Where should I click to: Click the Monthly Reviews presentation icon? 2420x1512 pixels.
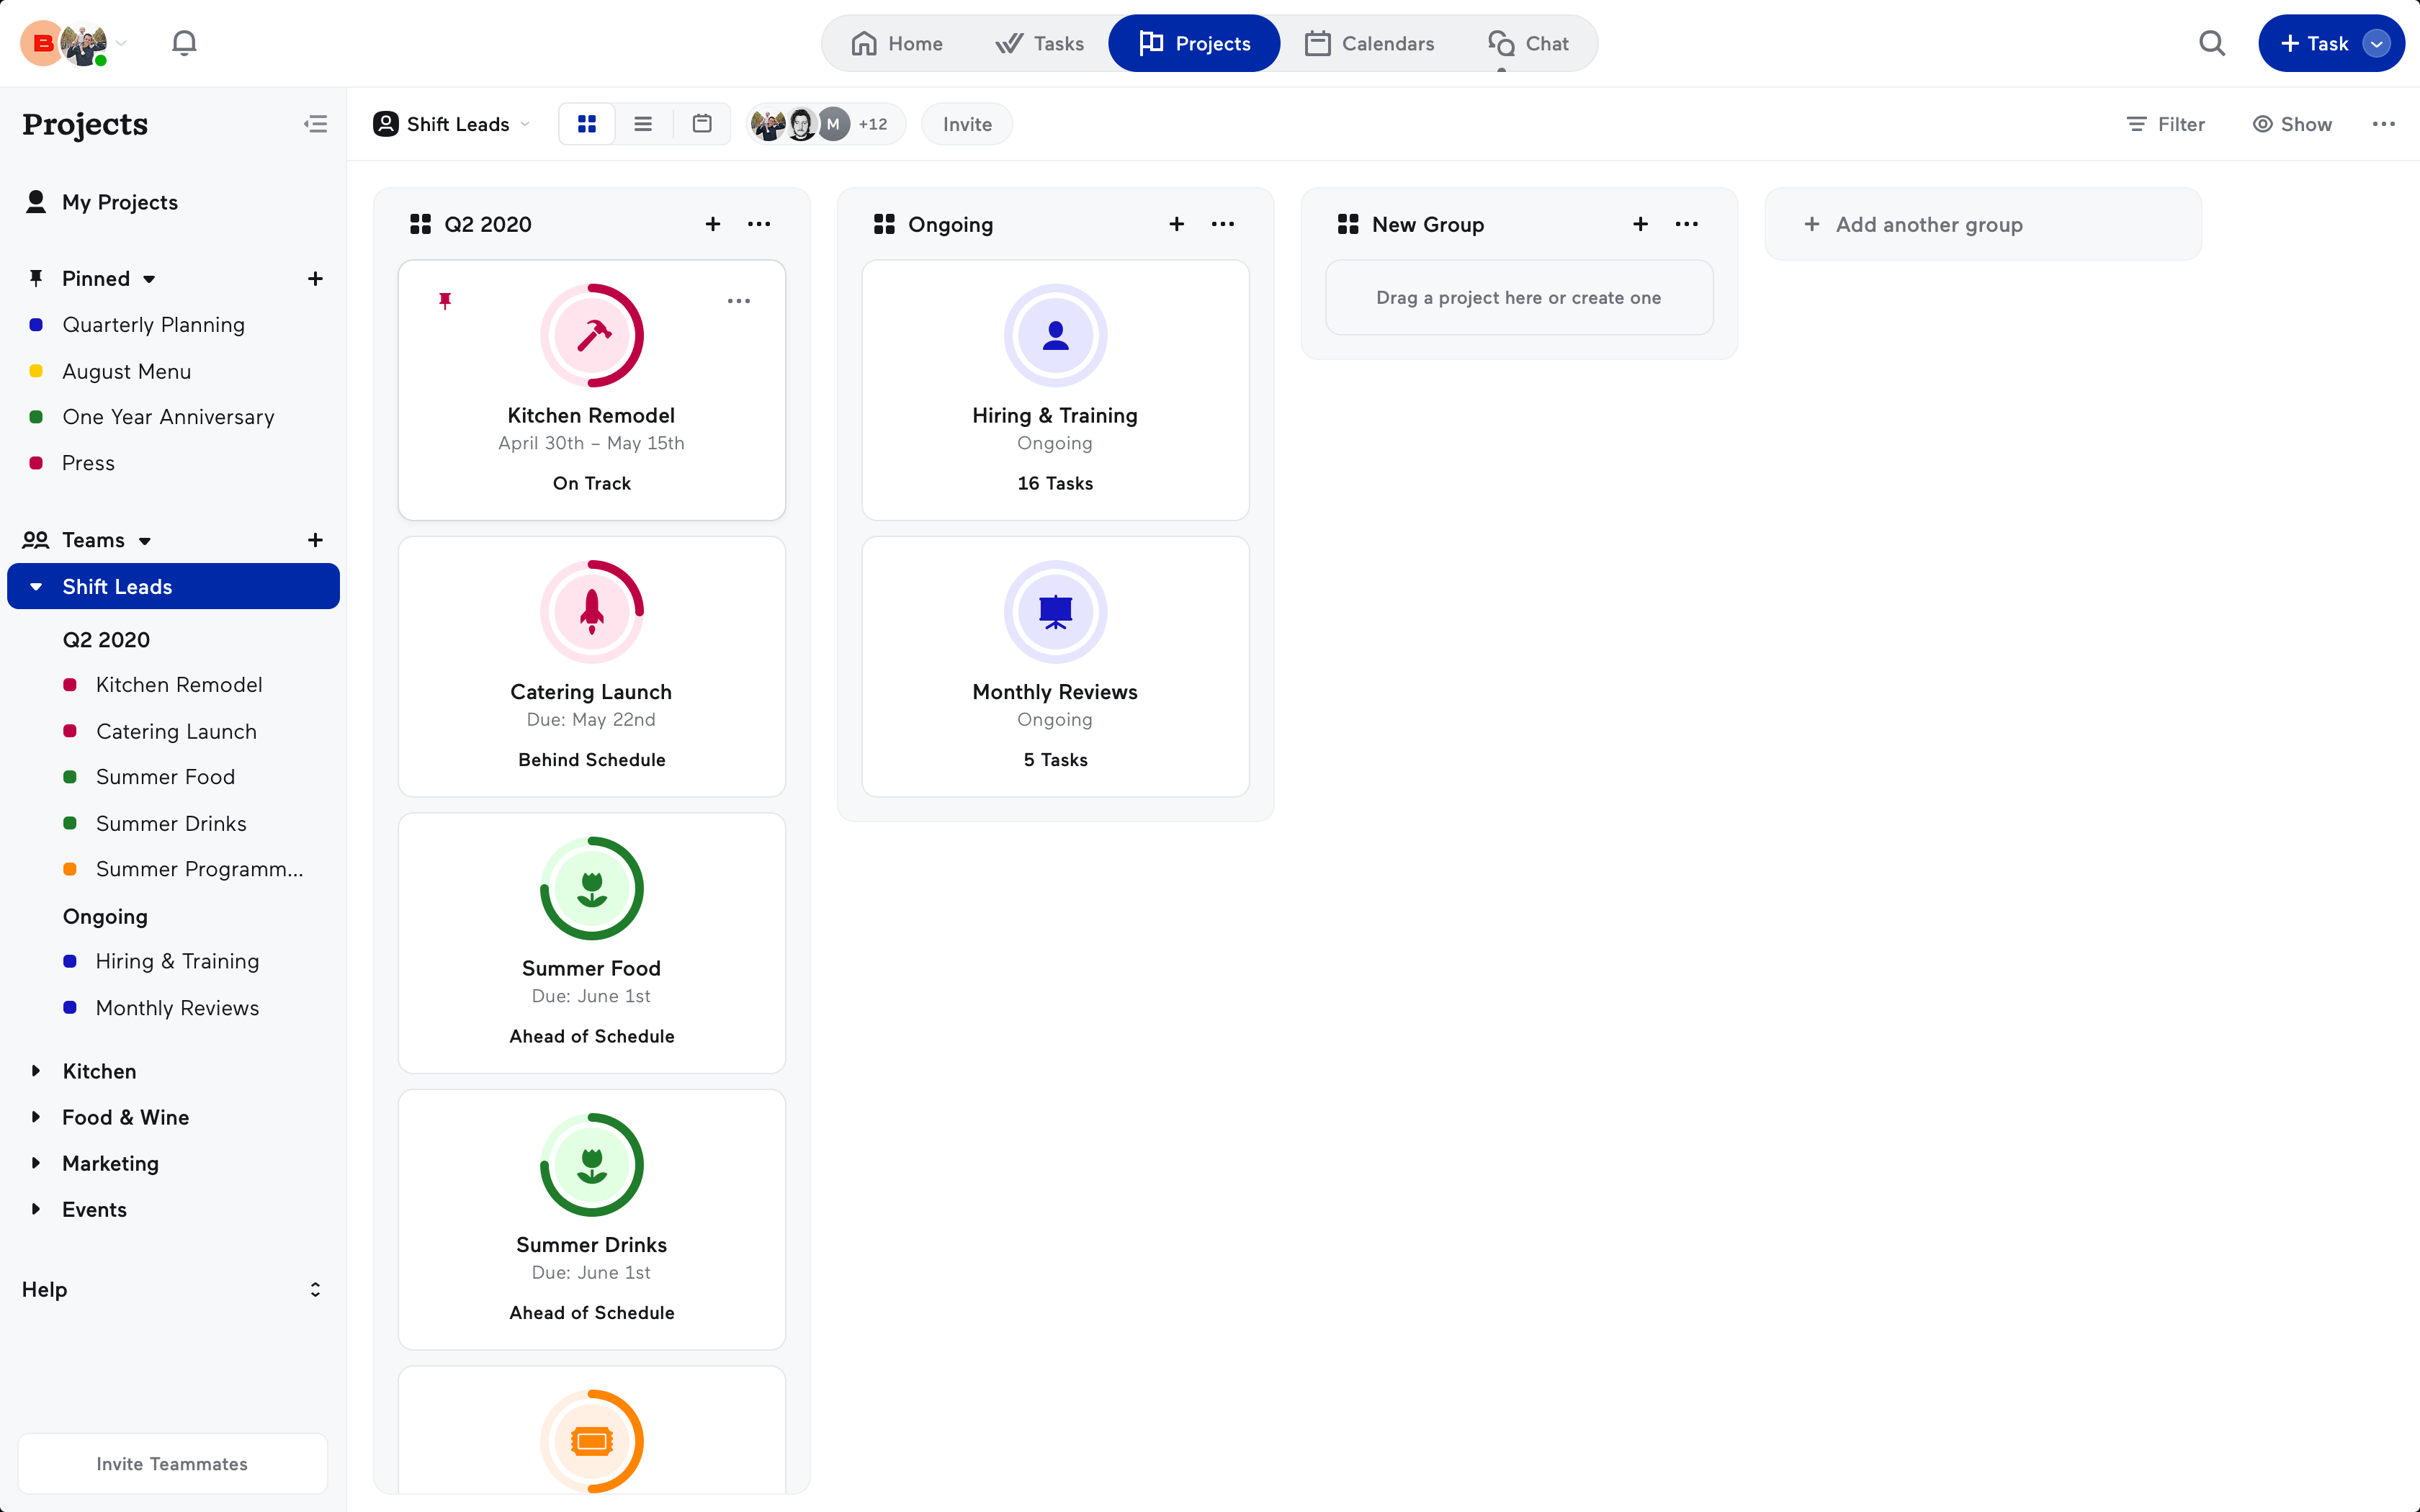(x=1056, y=612)
